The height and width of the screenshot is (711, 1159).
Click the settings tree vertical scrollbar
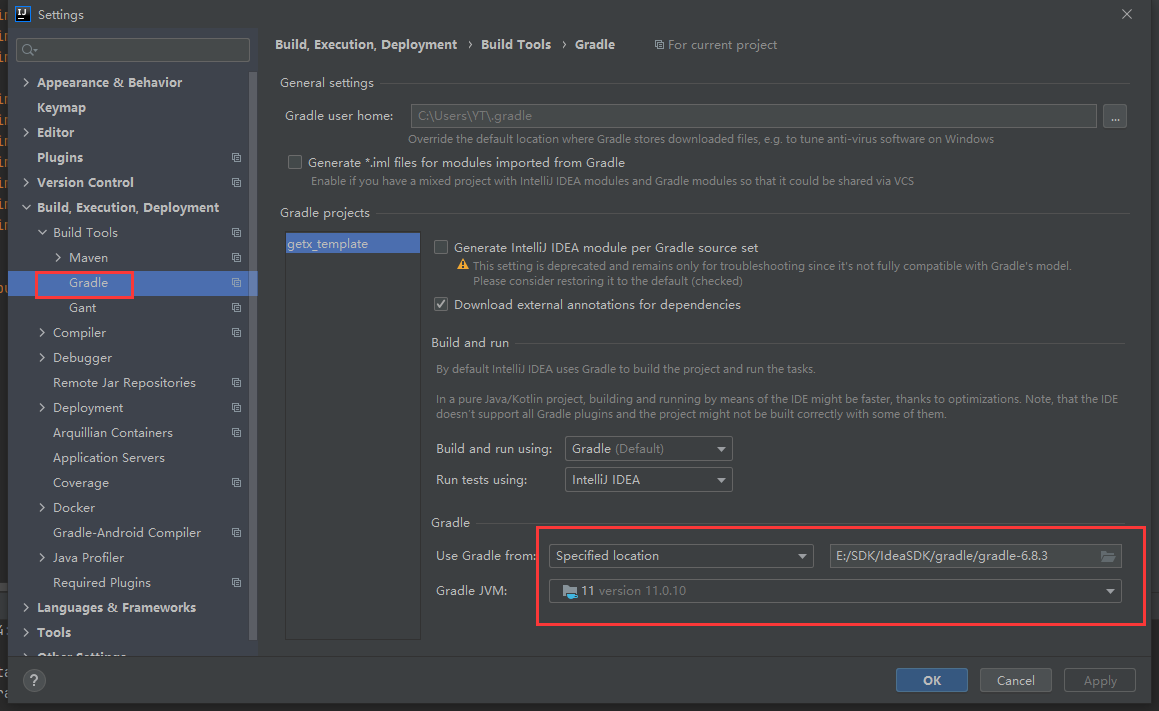(x=254, y=355)
